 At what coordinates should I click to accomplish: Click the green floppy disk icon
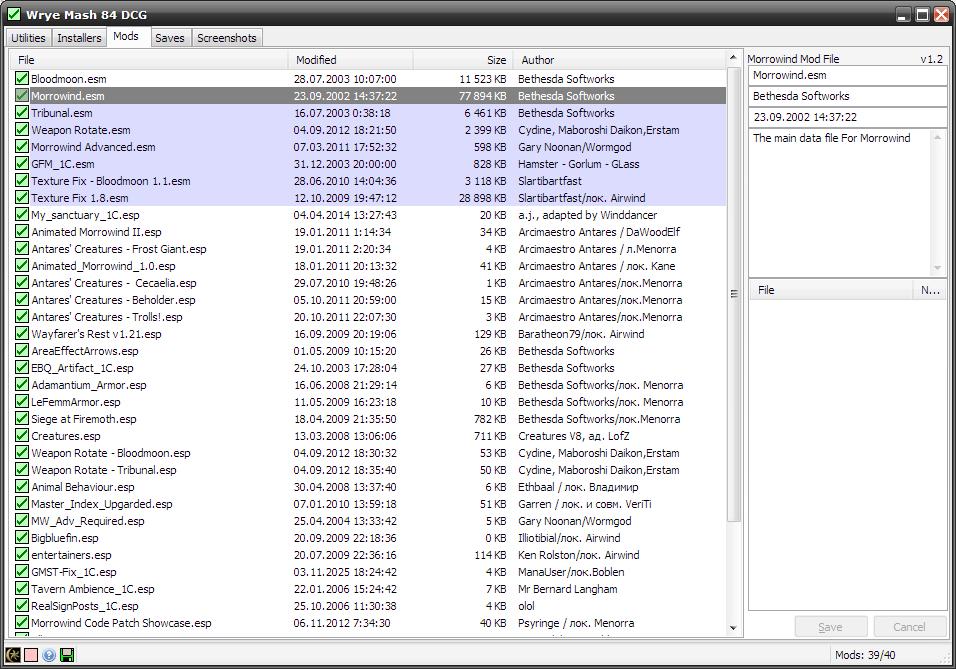67,655
